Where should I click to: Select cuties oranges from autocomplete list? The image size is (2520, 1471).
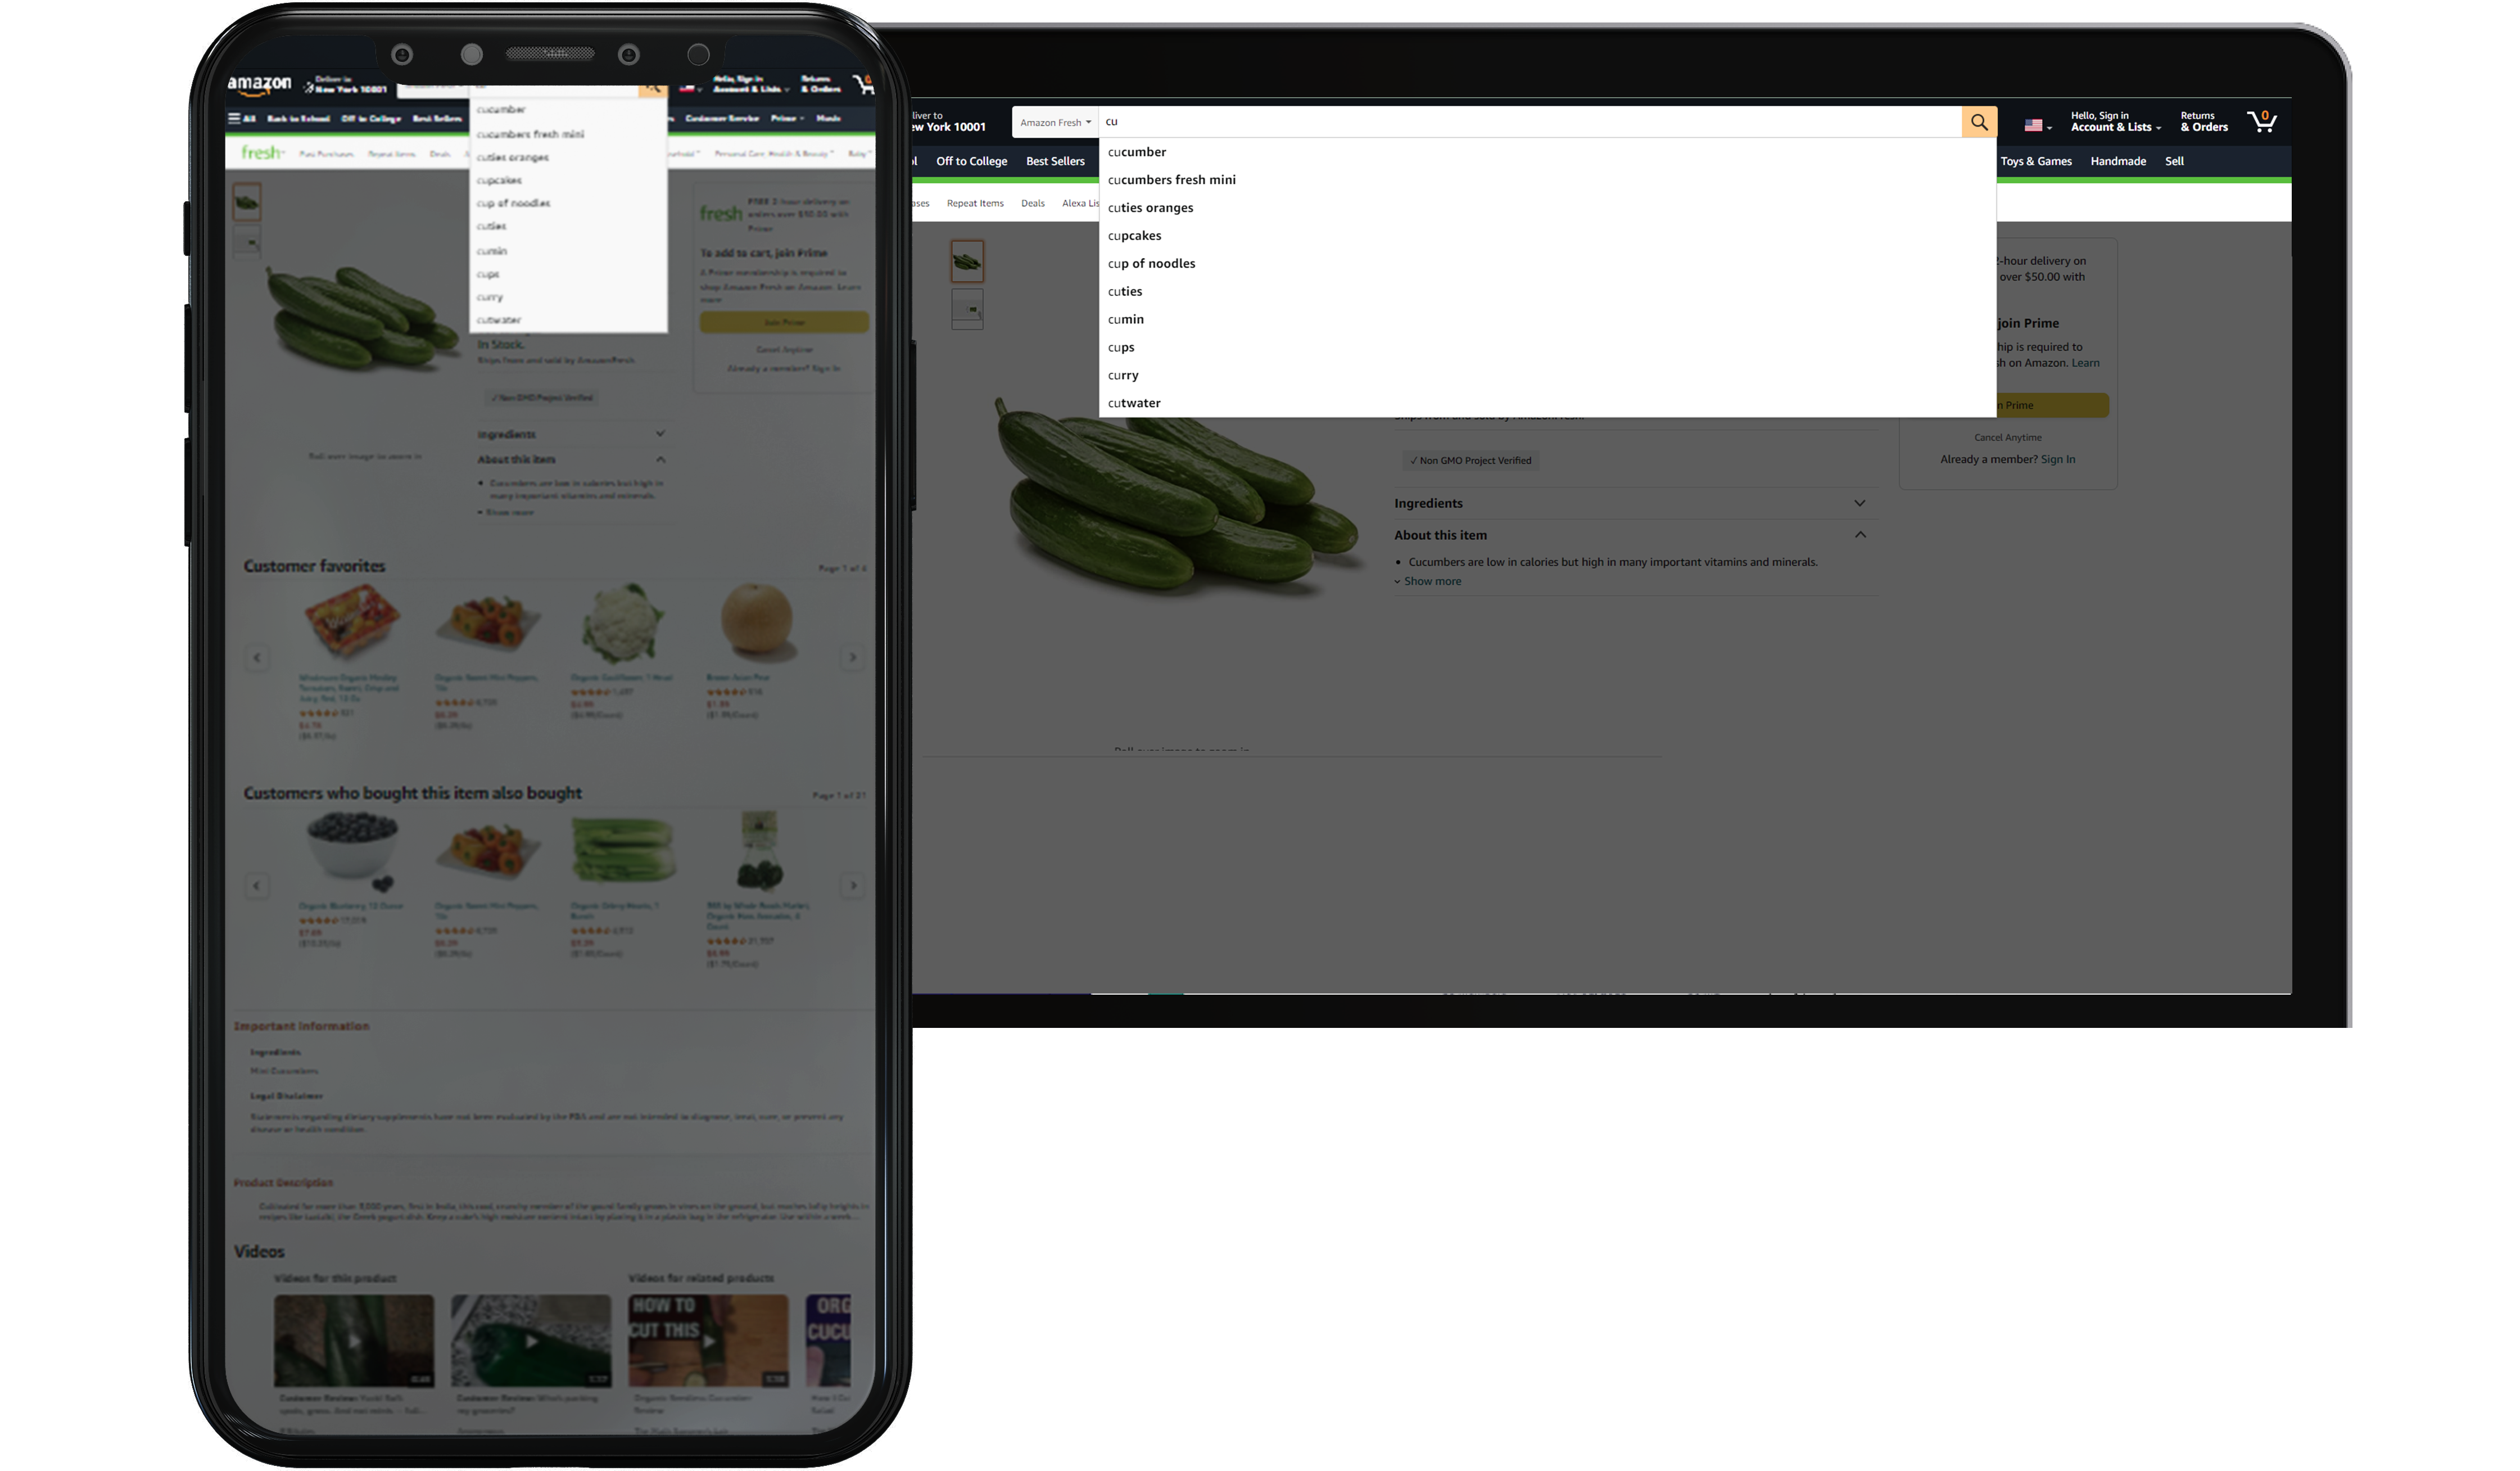point(1150,206)
